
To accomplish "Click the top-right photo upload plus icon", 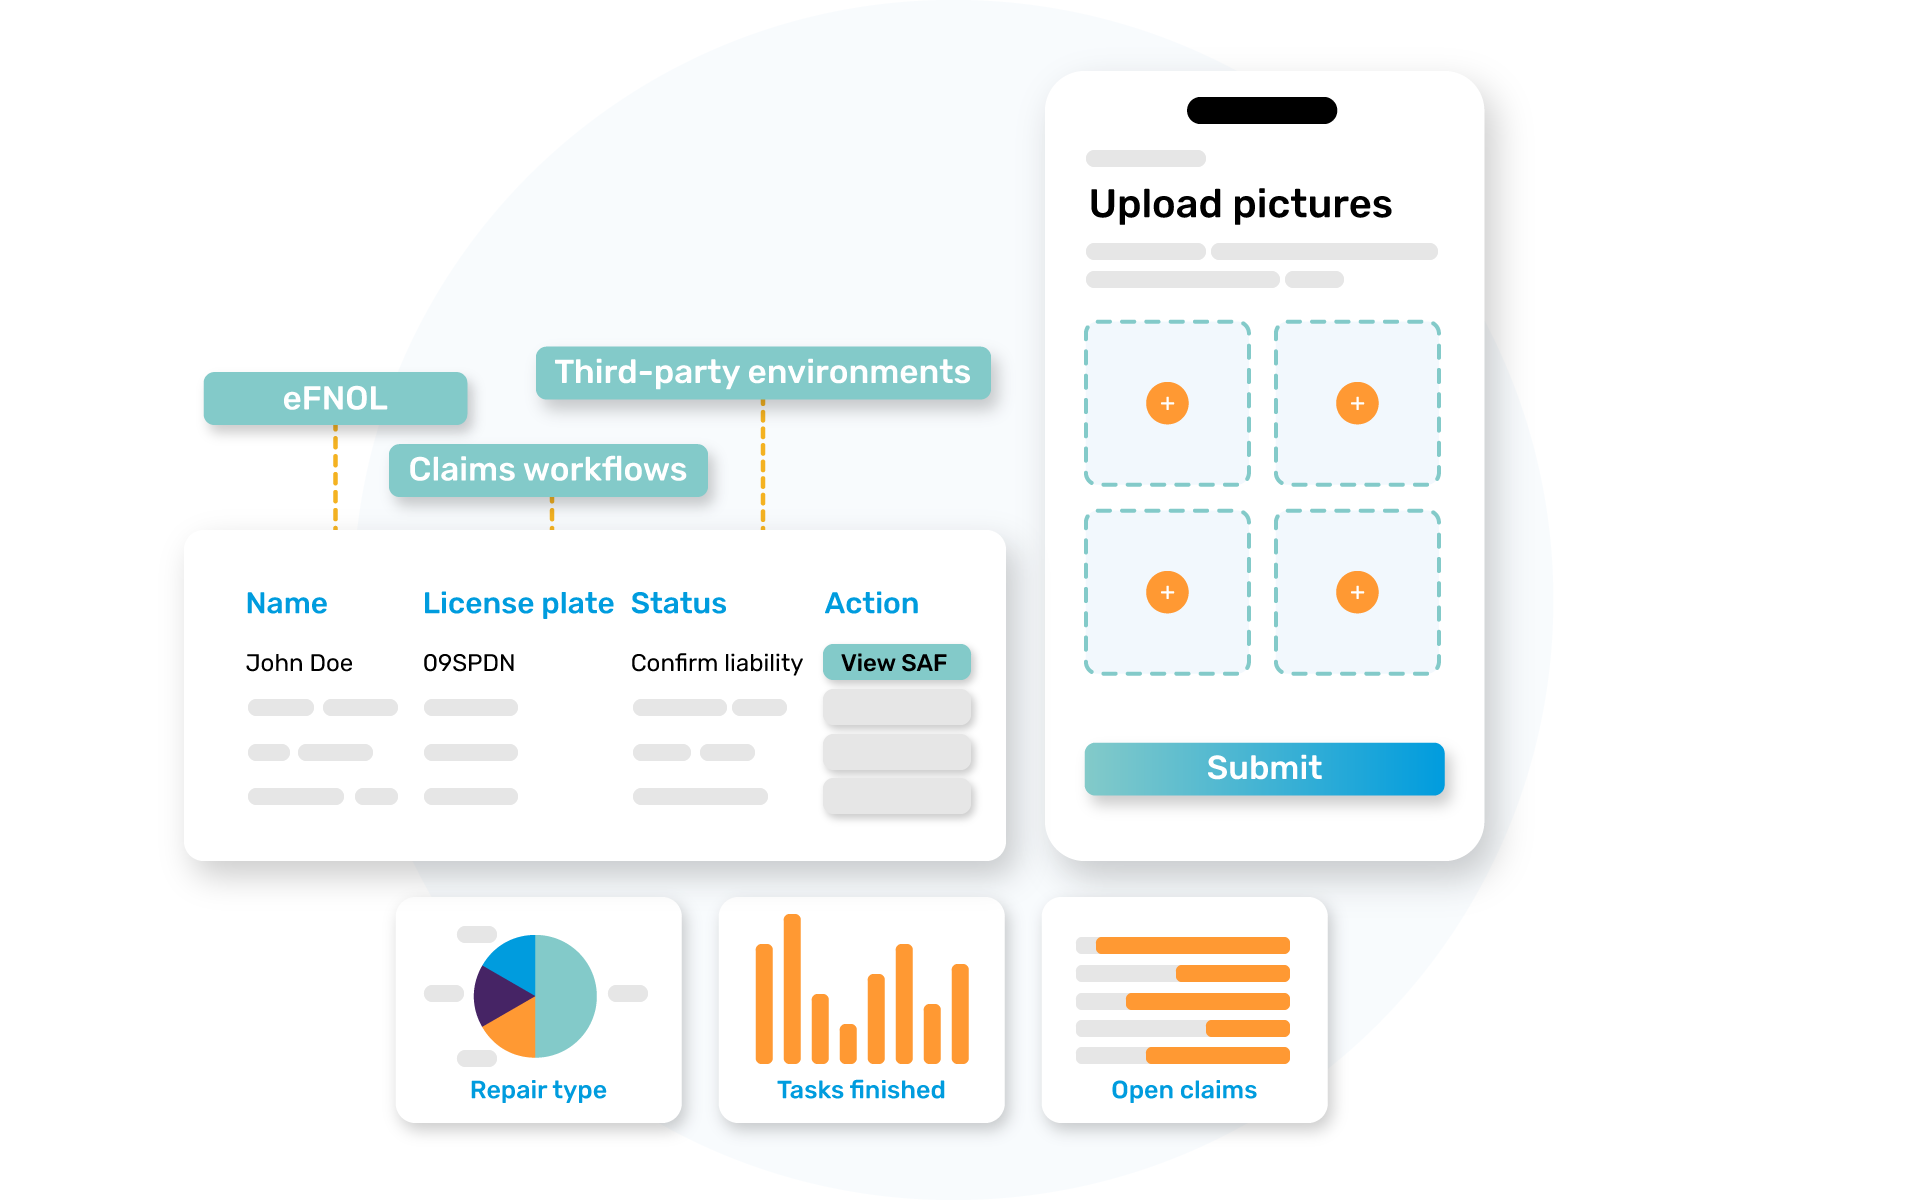I will pos(1357,404).
